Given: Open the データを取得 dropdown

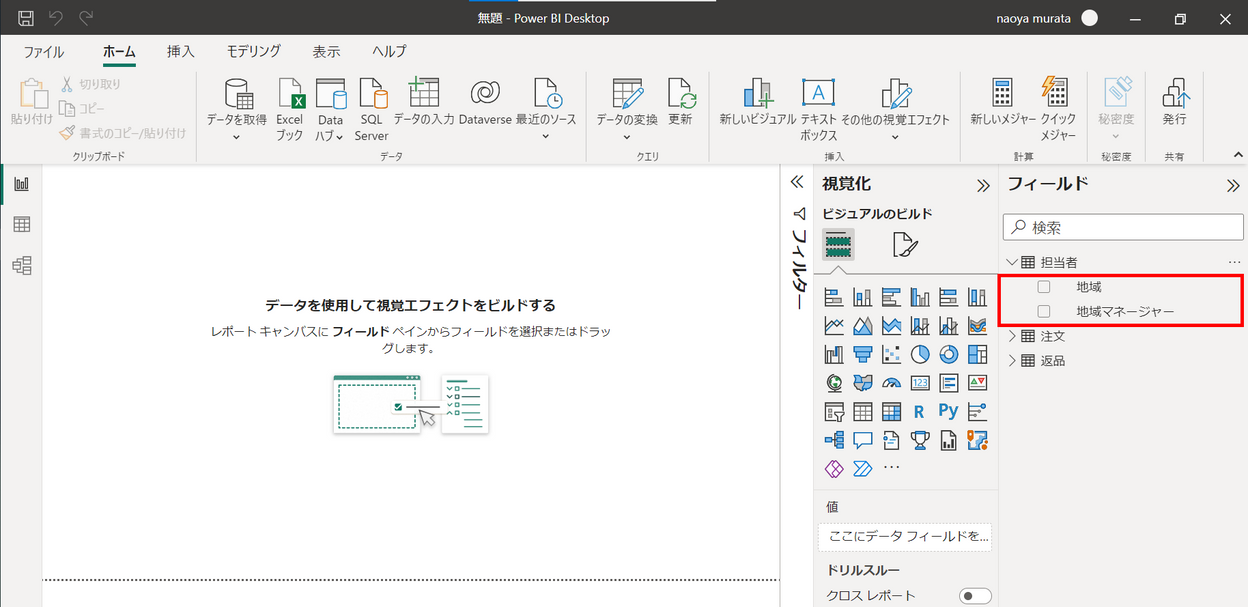Looking at the screenshot, I should (x=237, y=137).
